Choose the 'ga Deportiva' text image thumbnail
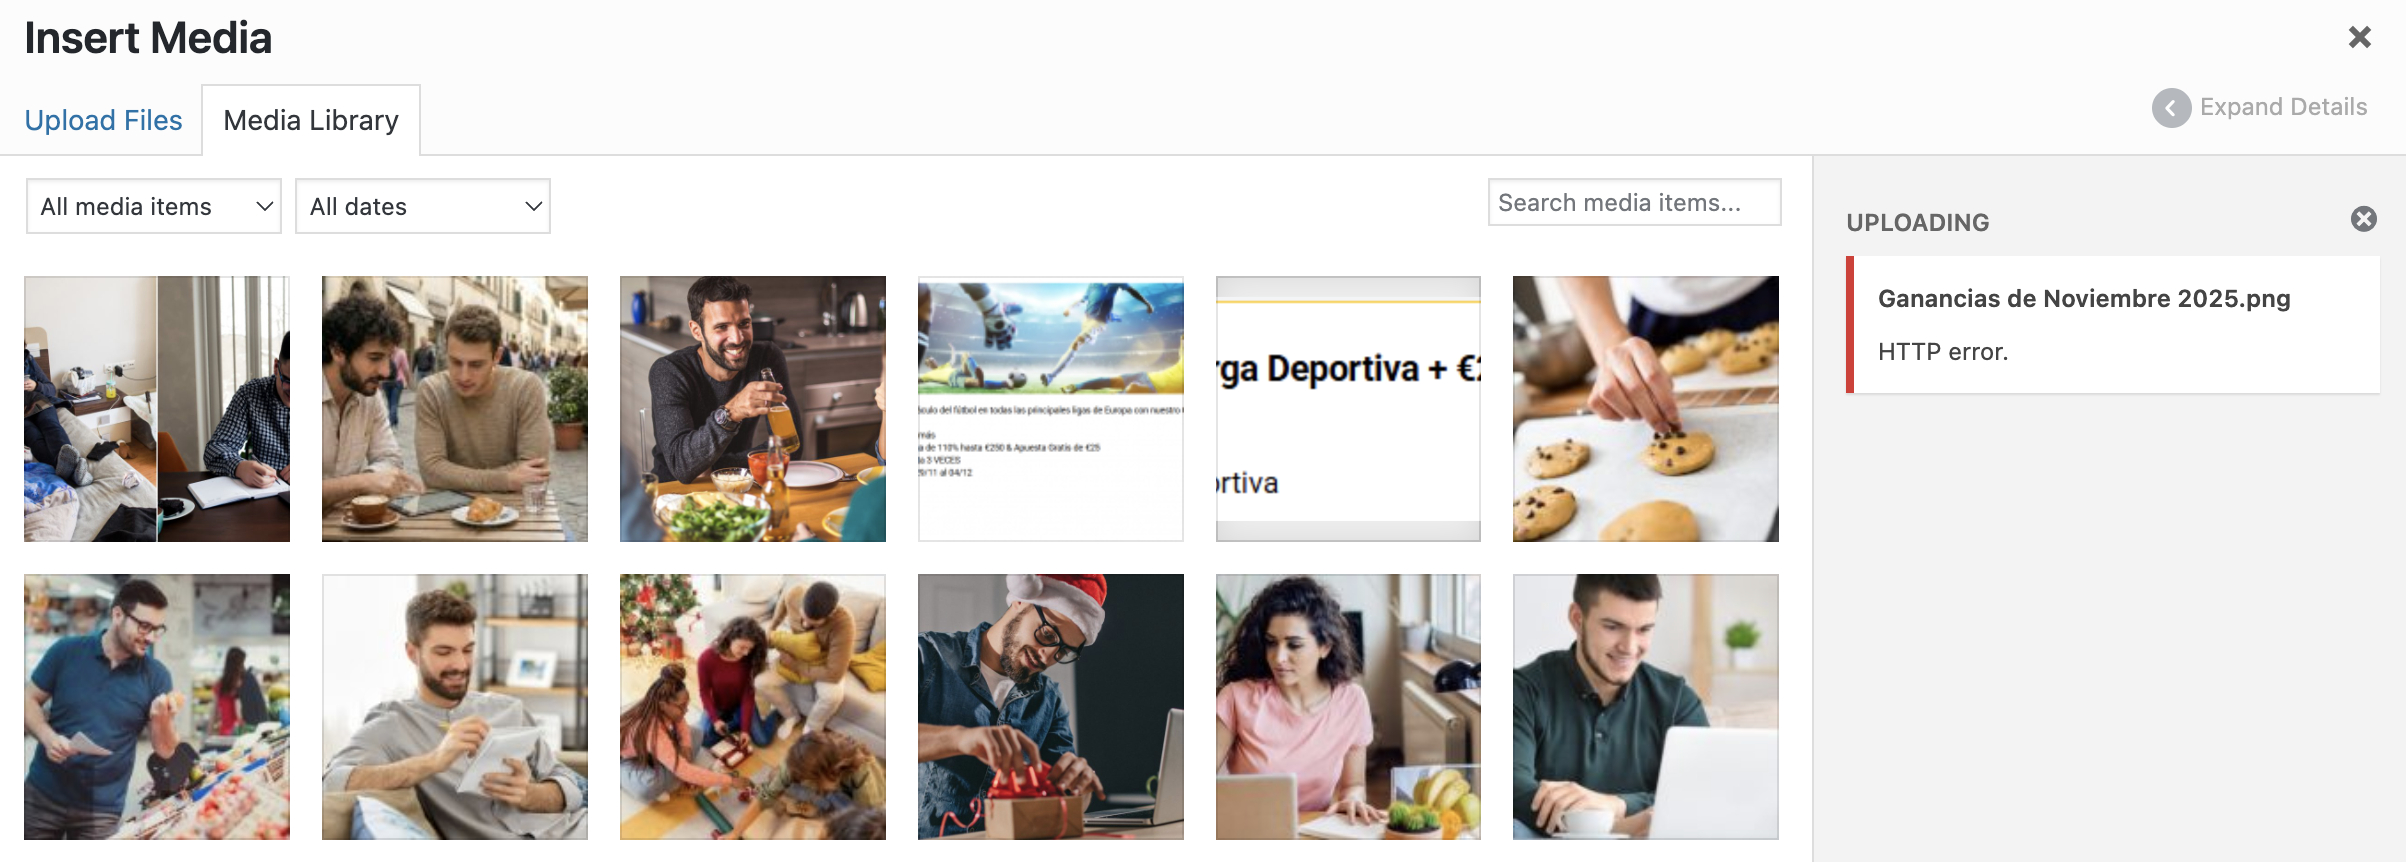Screen dimensions: 2406x862 [x=1348, y=409]
